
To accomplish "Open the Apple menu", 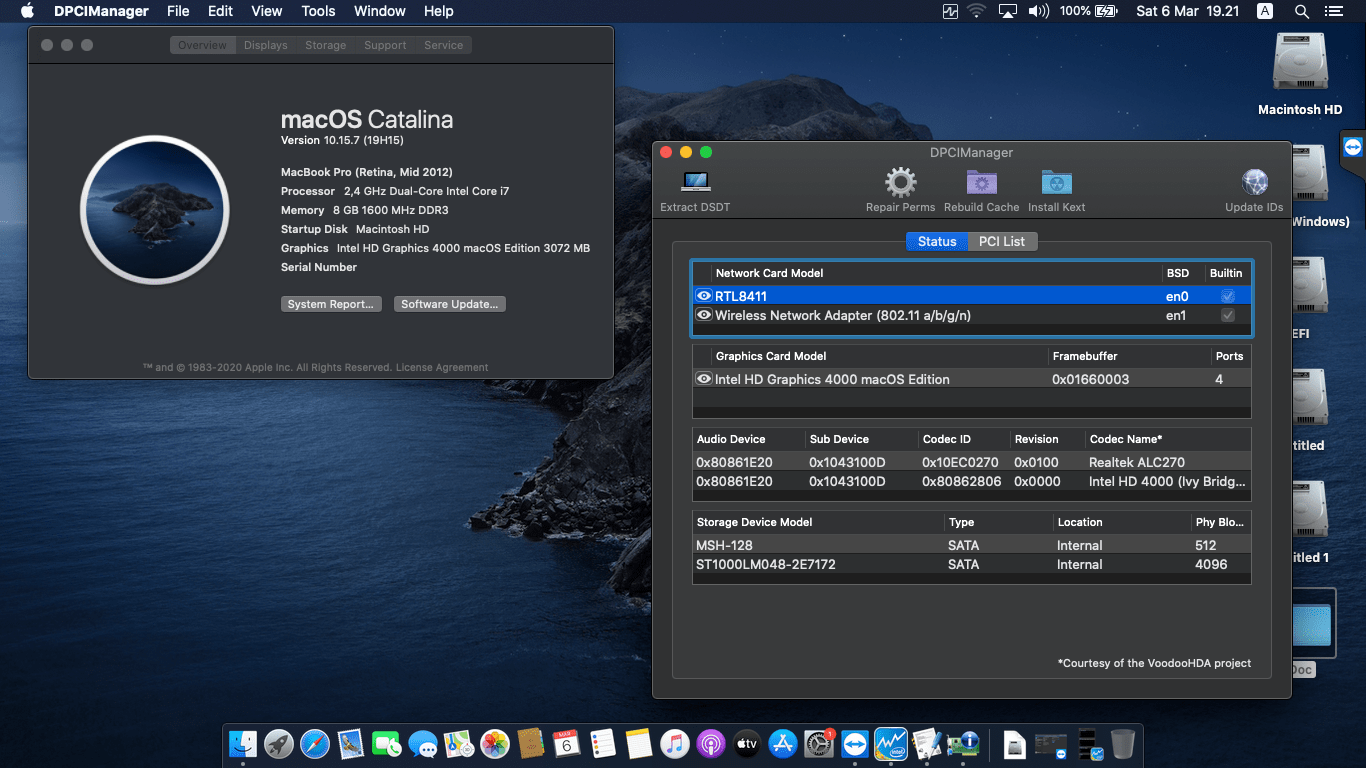I will pyautogui.click(x=27, y=12).
